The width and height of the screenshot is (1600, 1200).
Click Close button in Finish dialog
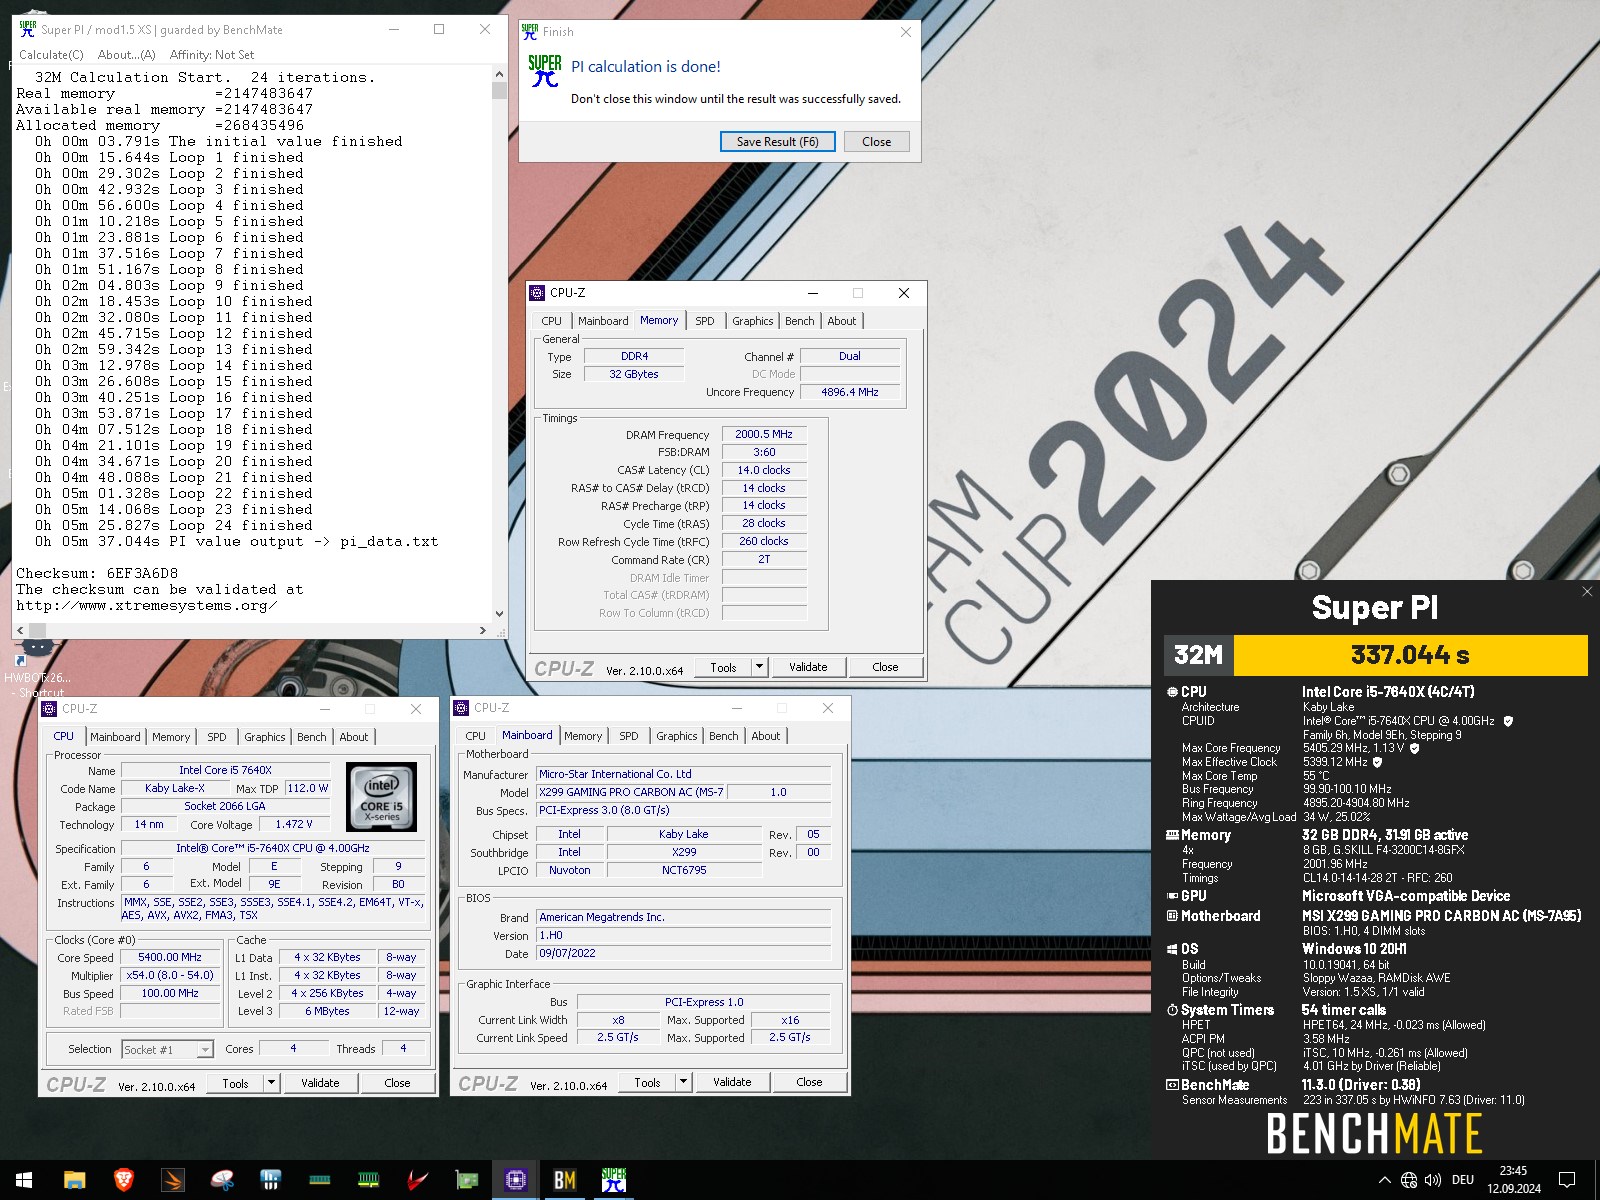876,142
